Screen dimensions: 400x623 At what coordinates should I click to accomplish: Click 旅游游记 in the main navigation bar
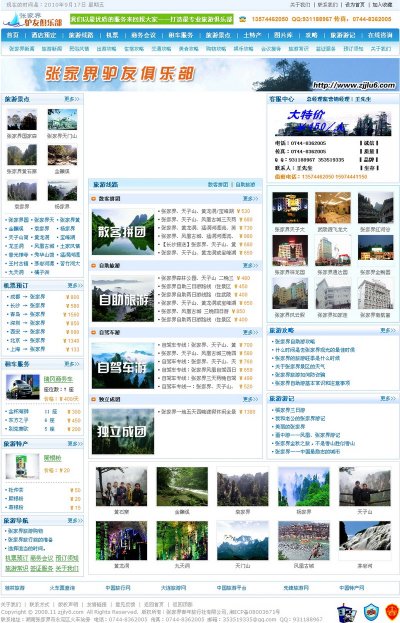tap(342, 35)
